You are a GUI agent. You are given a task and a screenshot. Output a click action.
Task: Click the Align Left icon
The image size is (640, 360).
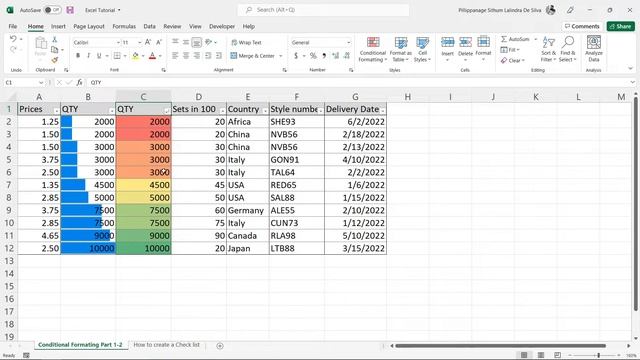(x=175, y=56)
